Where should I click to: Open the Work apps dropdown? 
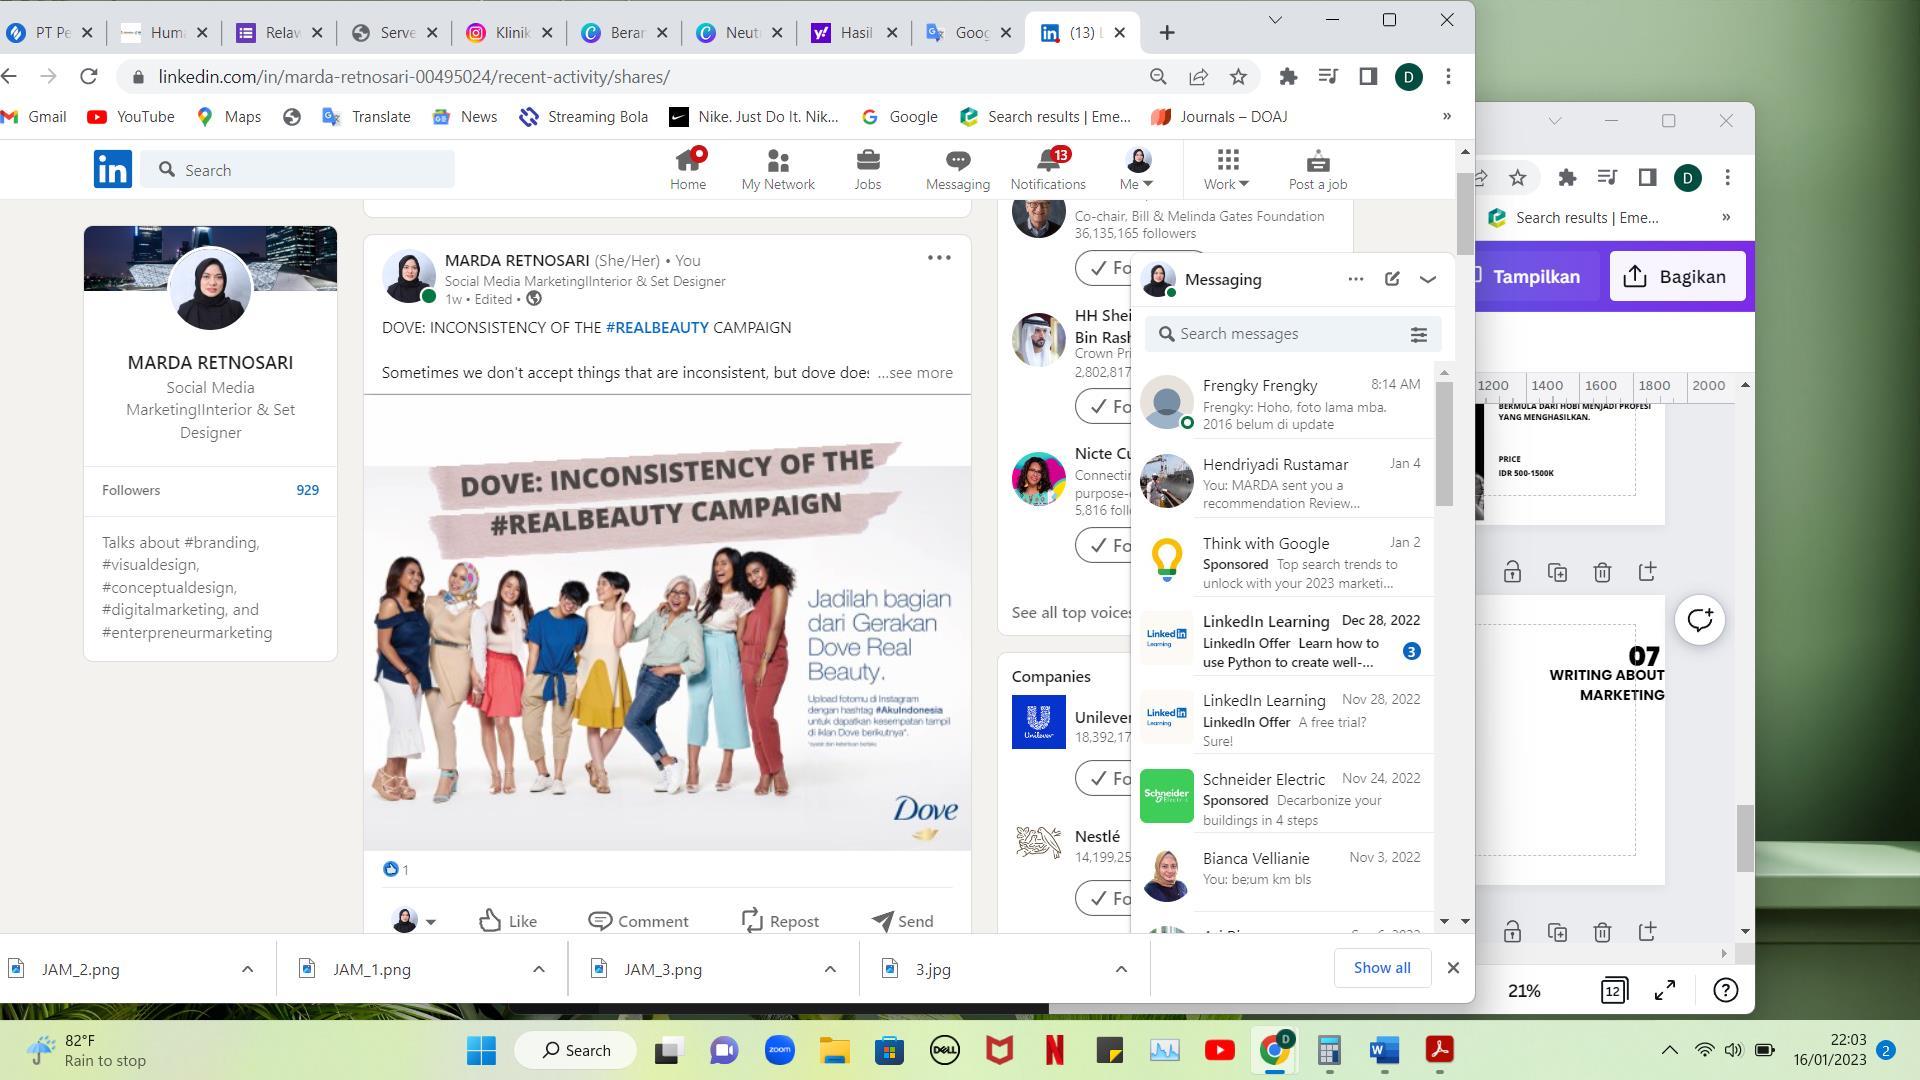click(x=1226, y=170)
